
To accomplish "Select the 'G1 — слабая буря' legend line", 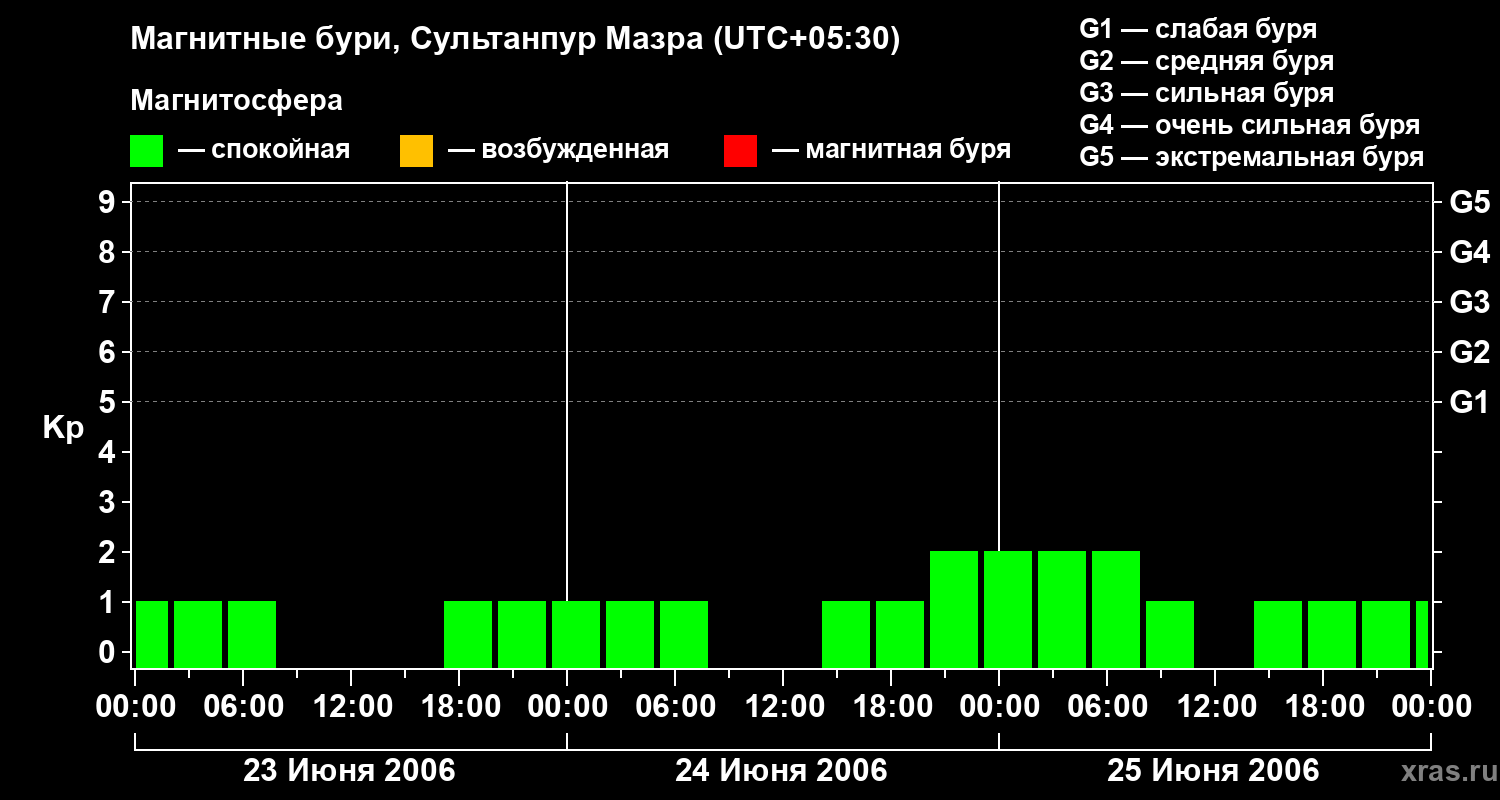I will coord(1198,29).
